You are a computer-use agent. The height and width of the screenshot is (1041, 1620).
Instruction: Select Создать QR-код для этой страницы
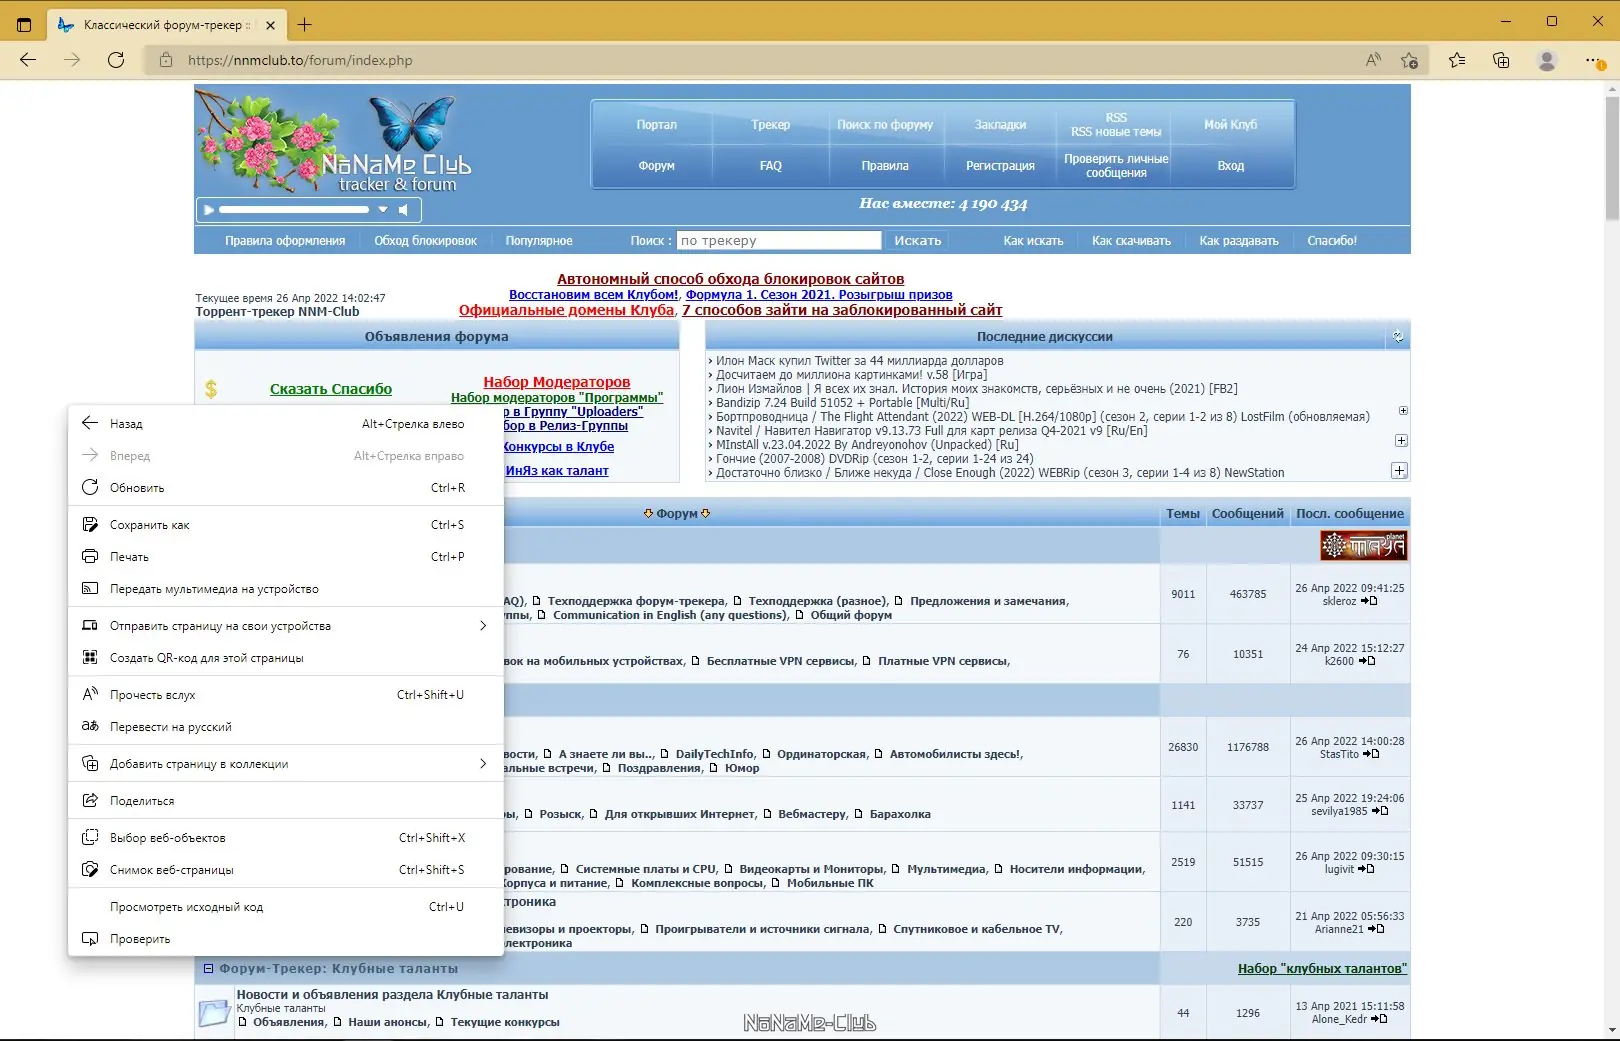[286, 658]
